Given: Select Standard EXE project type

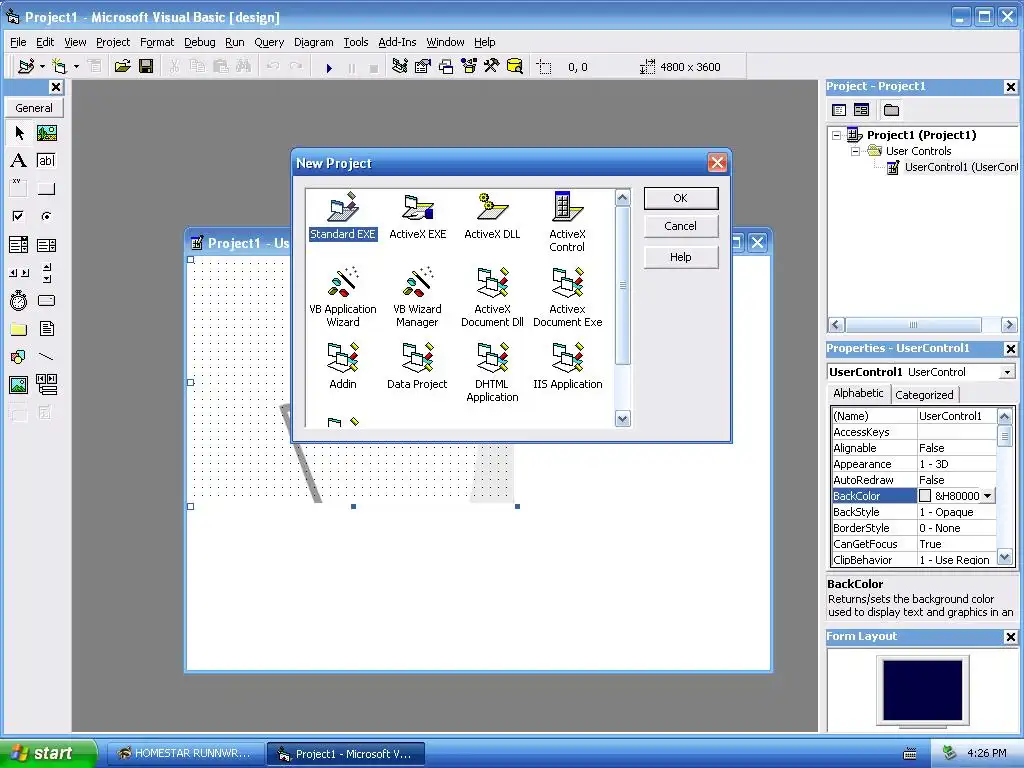Looking at the screenshot, I should coord(343,217).
